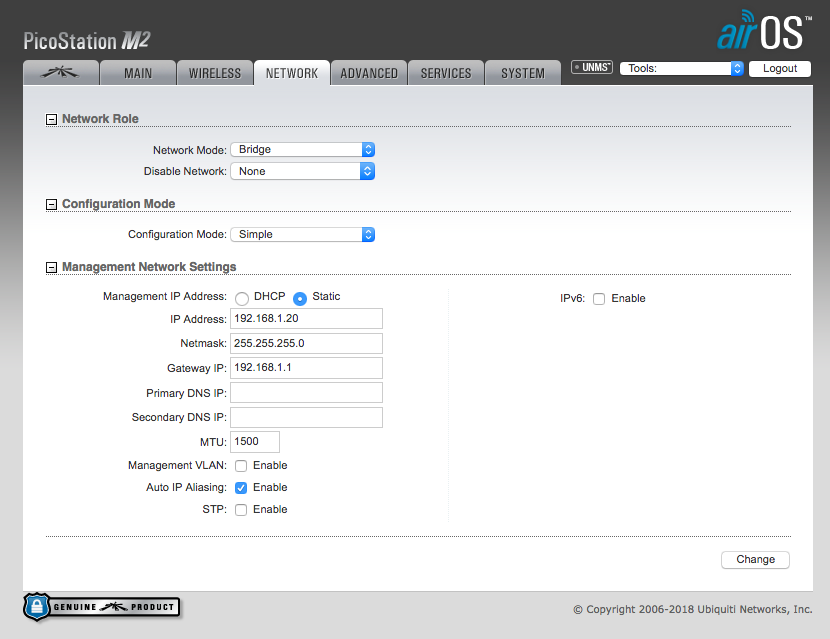Click the Genuine Product badge

[102, 607]
